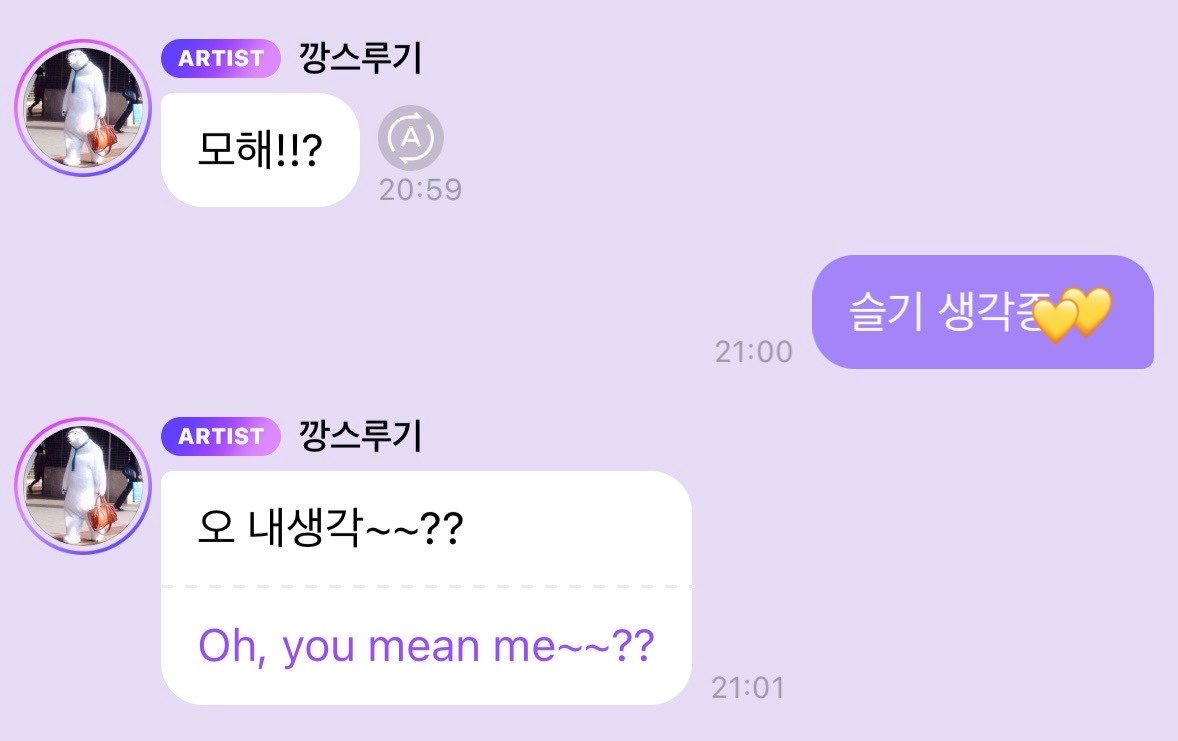Image resolution: width=1178 pixels, height=741 pixels.
Task: Tap the Korean text 오 내생각~~??
Action: (331, 528)
